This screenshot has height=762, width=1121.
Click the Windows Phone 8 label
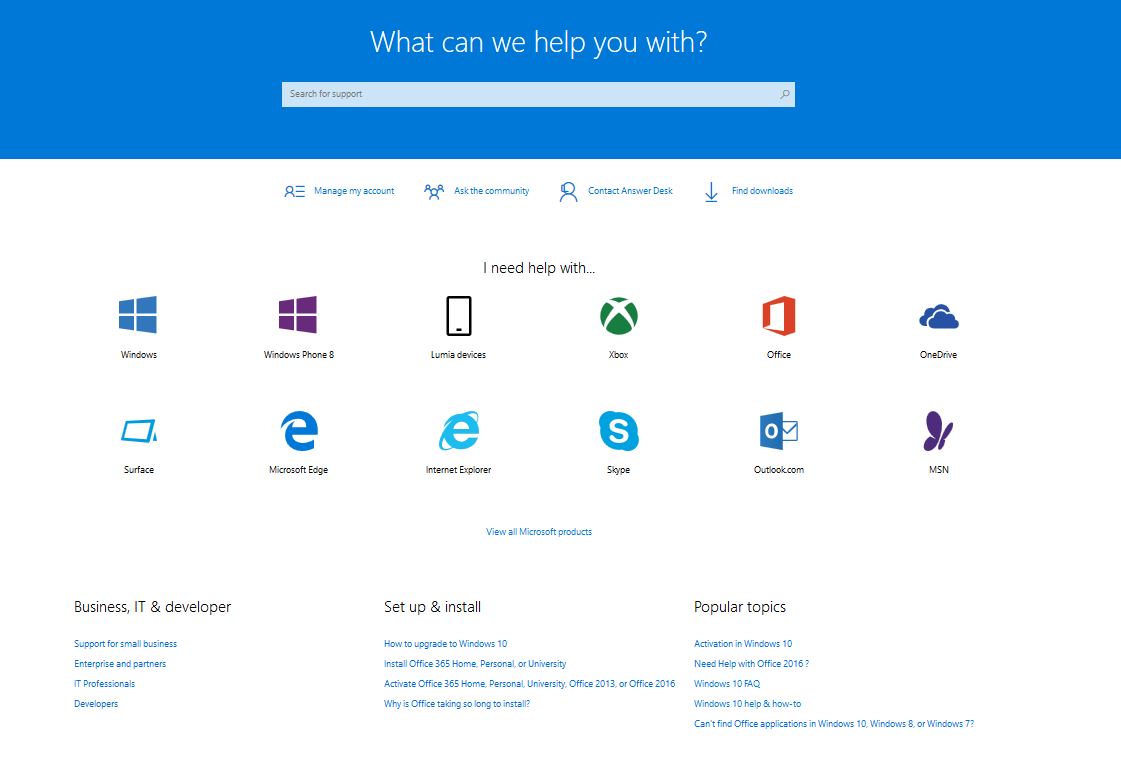pos(299,355)
